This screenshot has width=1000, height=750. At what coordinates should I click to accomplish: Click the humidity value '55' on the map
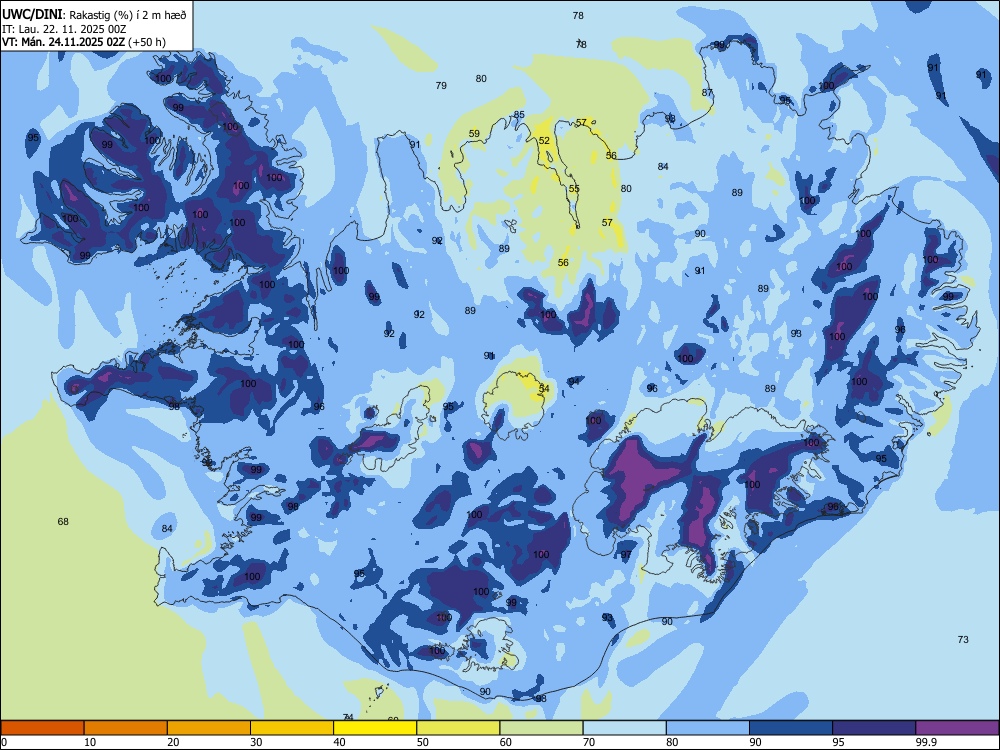(x=575, y=189)
